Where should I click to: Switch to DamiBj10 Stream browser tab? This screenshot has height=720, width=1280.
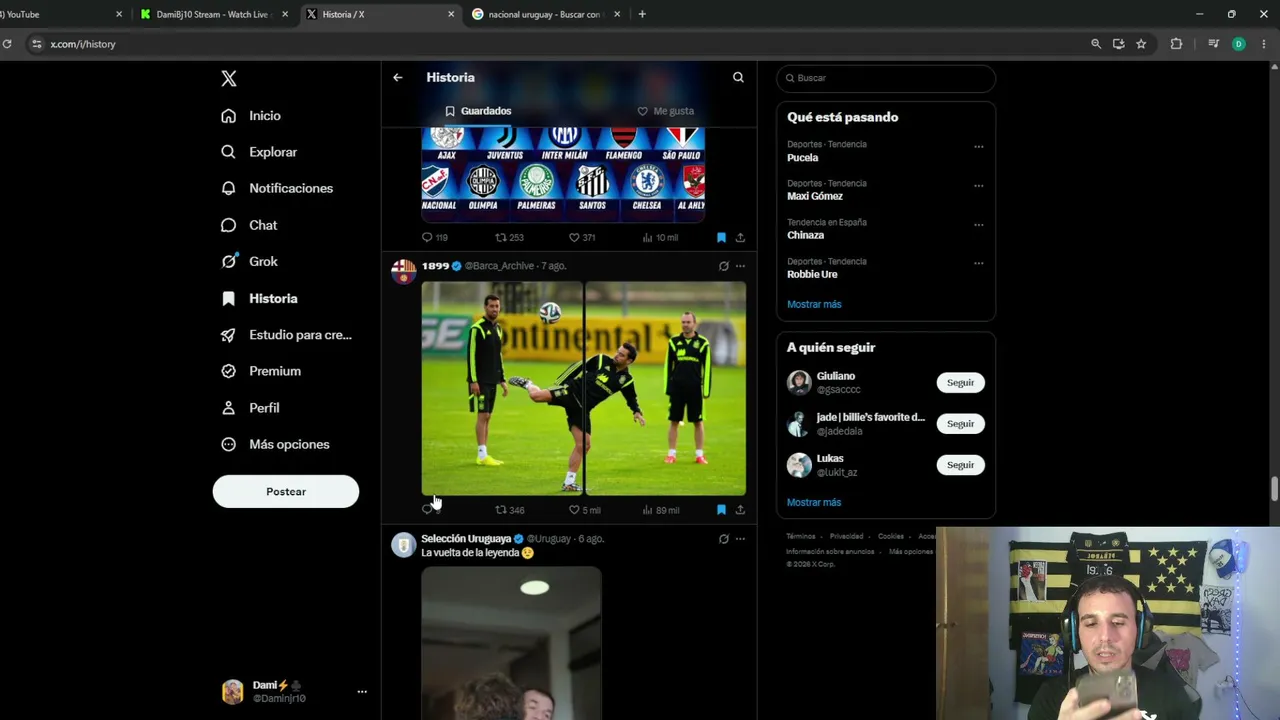pyautogui.click(x=213, y=14)
